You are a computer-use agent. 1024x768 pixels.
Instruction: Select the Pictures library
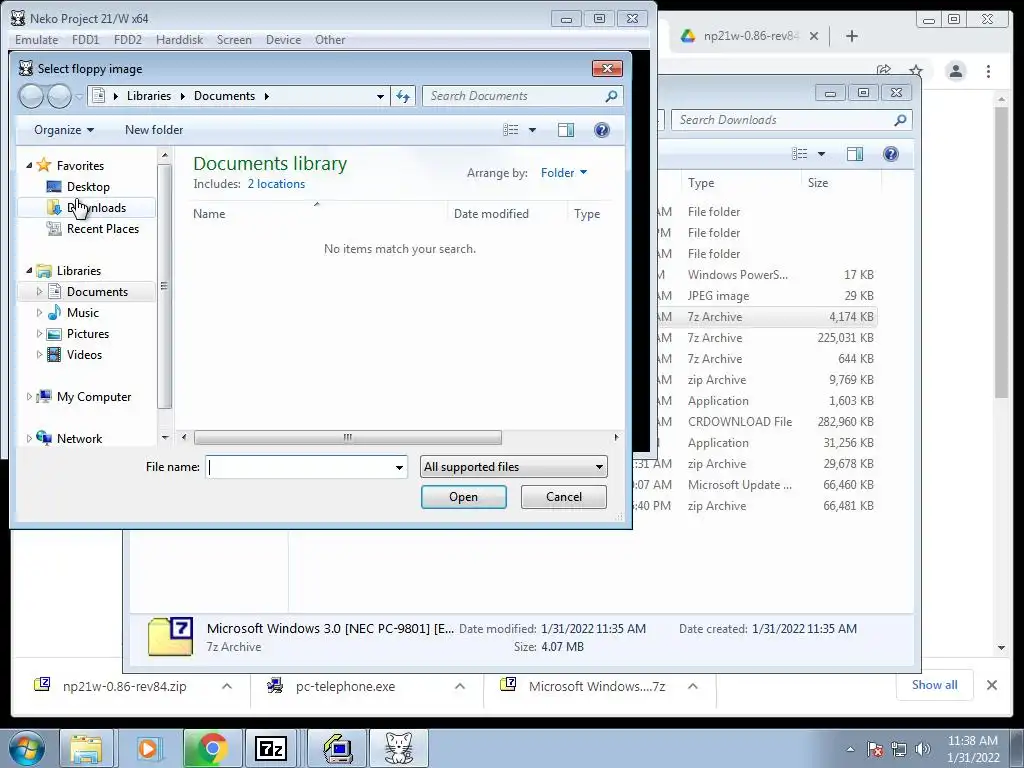tap(88, 334)
